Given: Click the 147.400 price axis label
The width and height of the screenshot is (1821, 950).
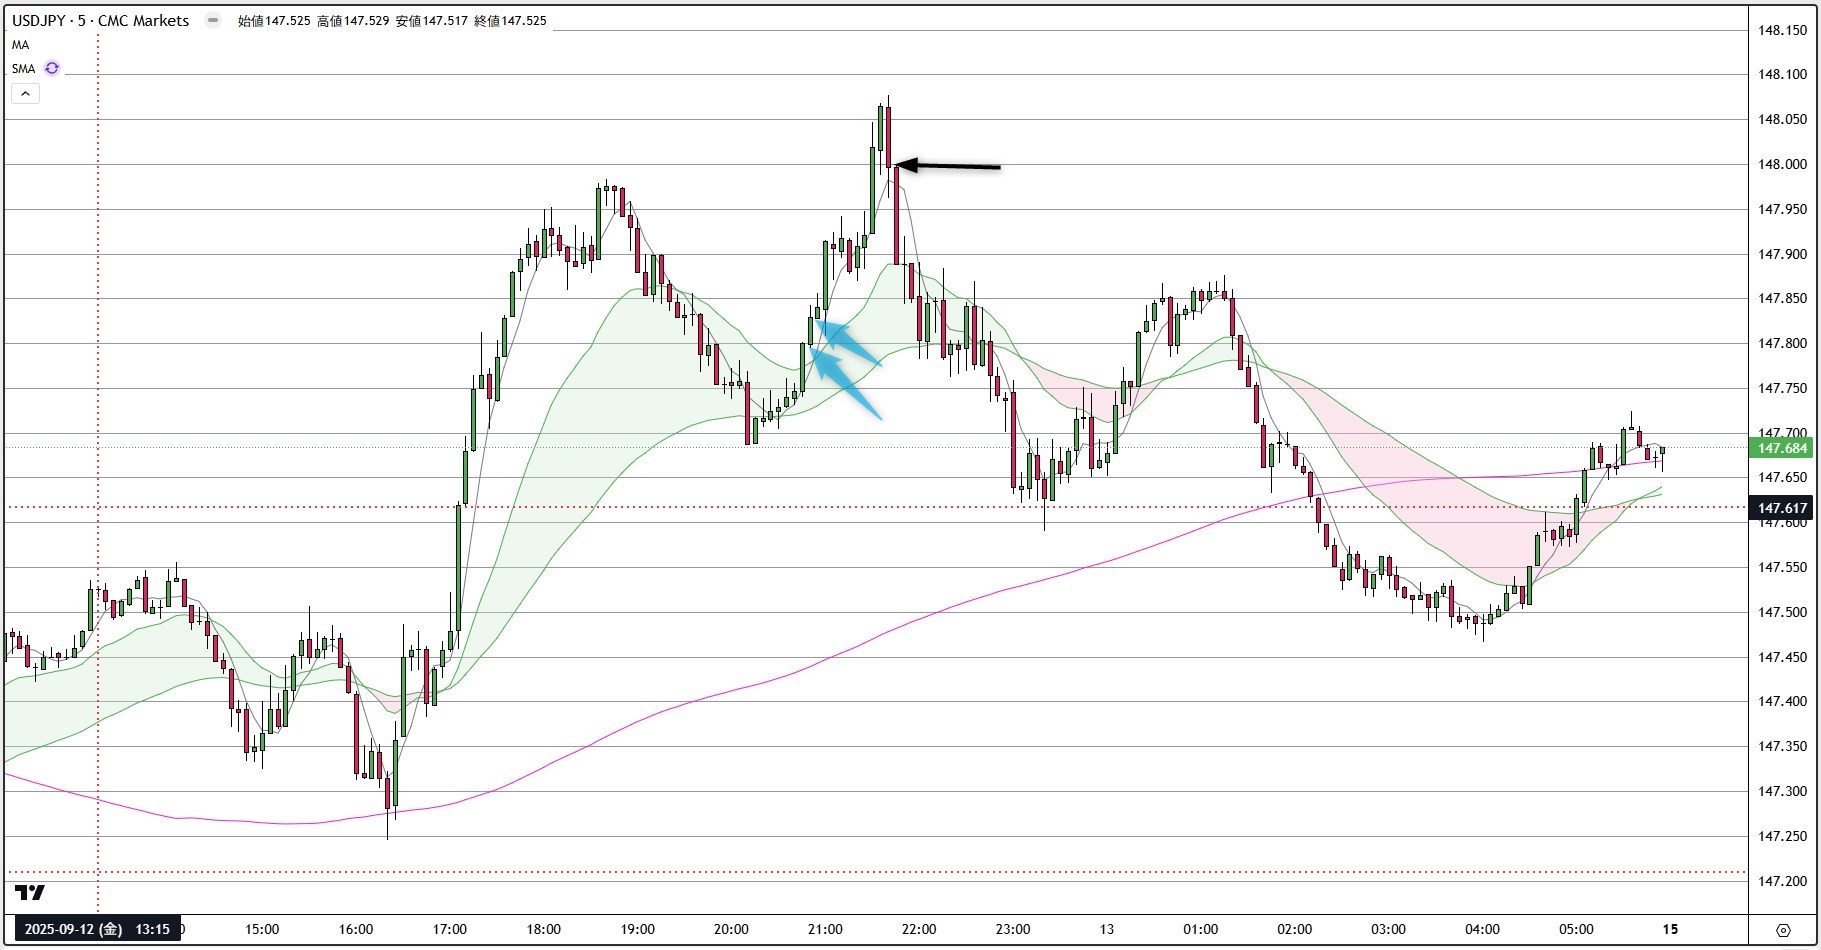Looking at the screenshot, I should coord(1783,701).
